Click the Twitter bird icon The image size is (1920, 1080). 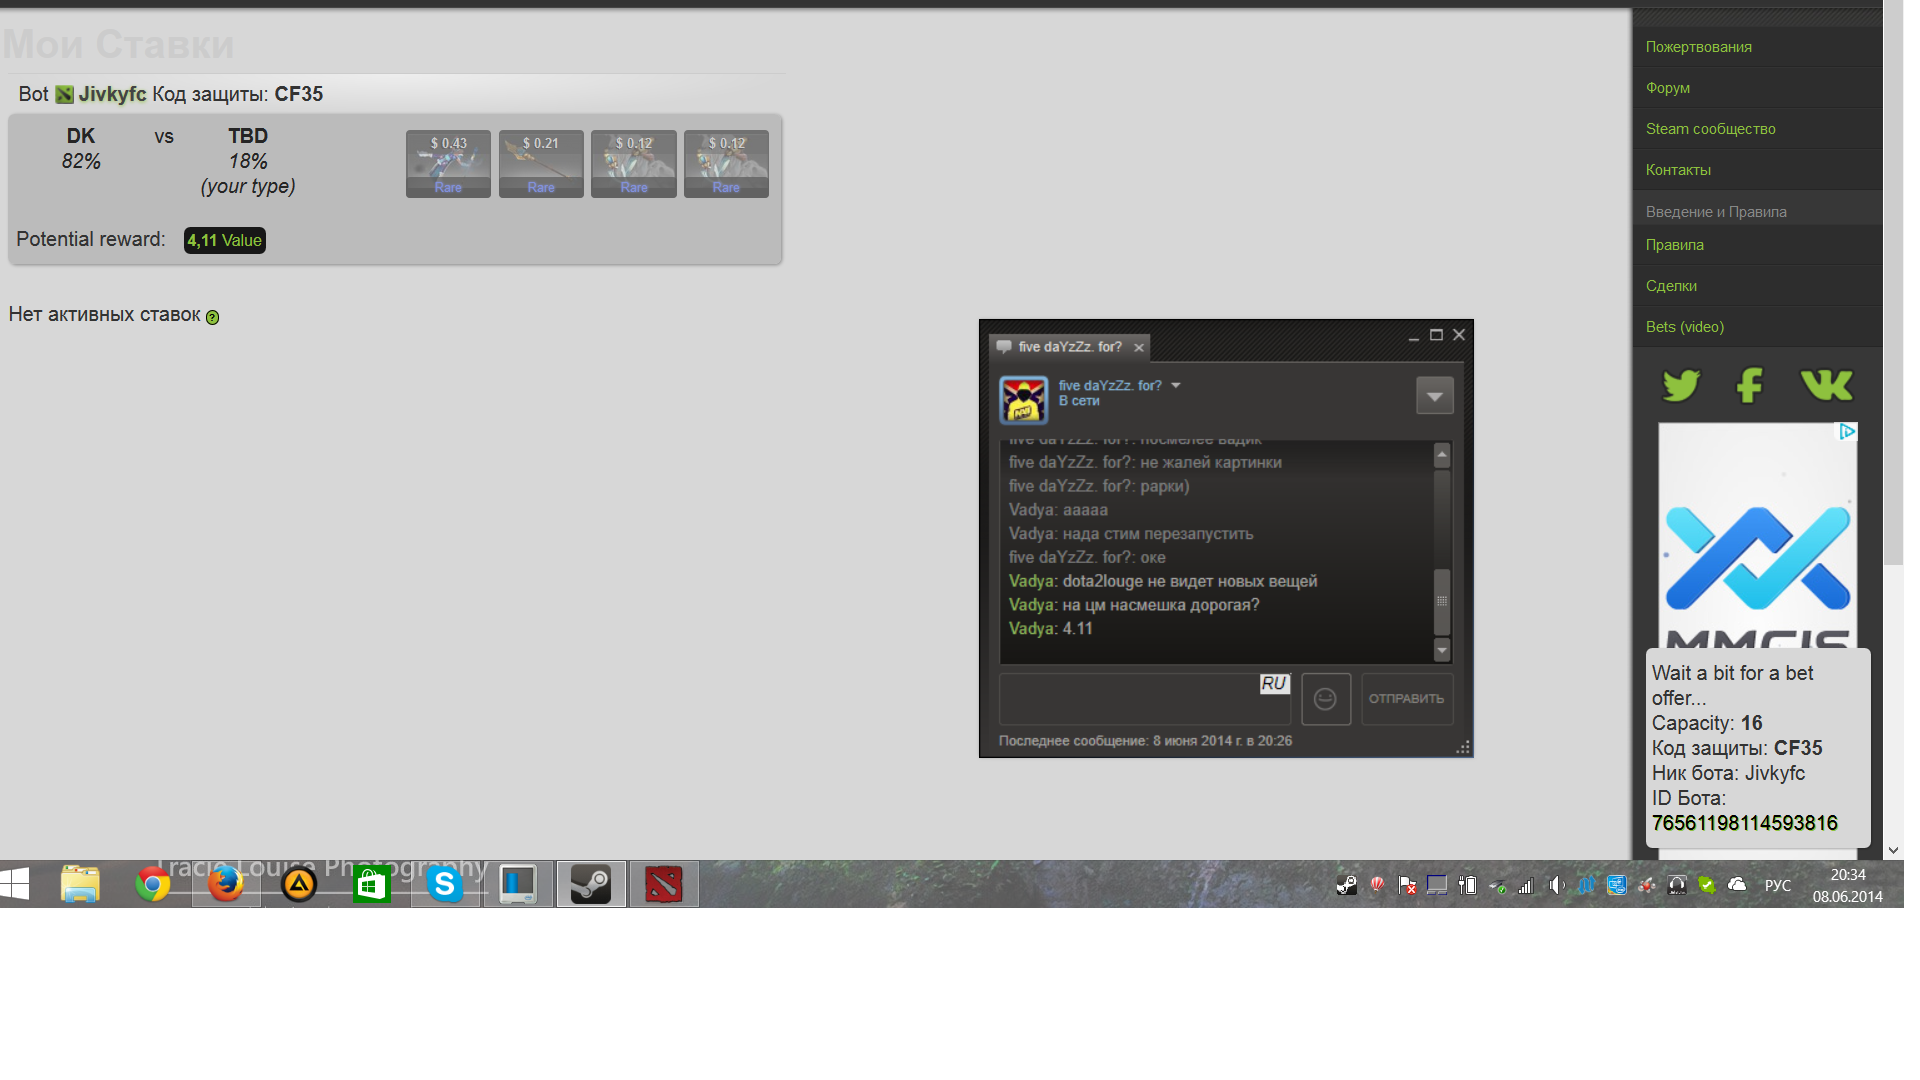click(1681, 385)
